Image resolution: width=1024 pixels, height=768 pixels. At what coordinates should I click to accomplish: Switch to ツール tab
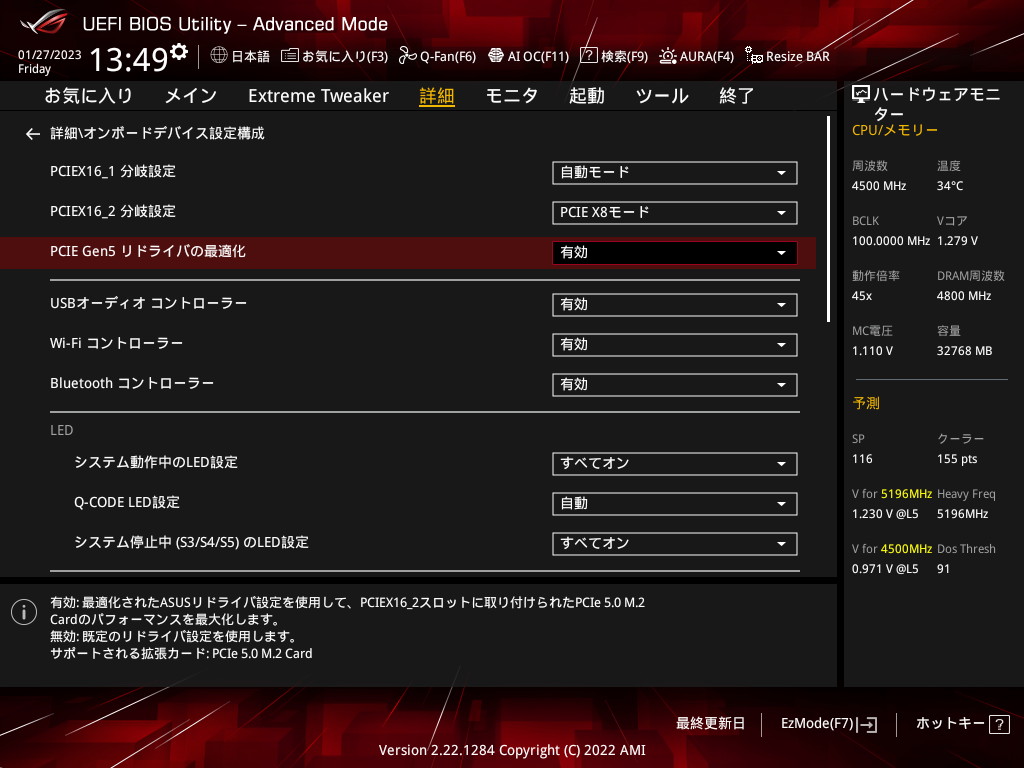pos(662,96)
